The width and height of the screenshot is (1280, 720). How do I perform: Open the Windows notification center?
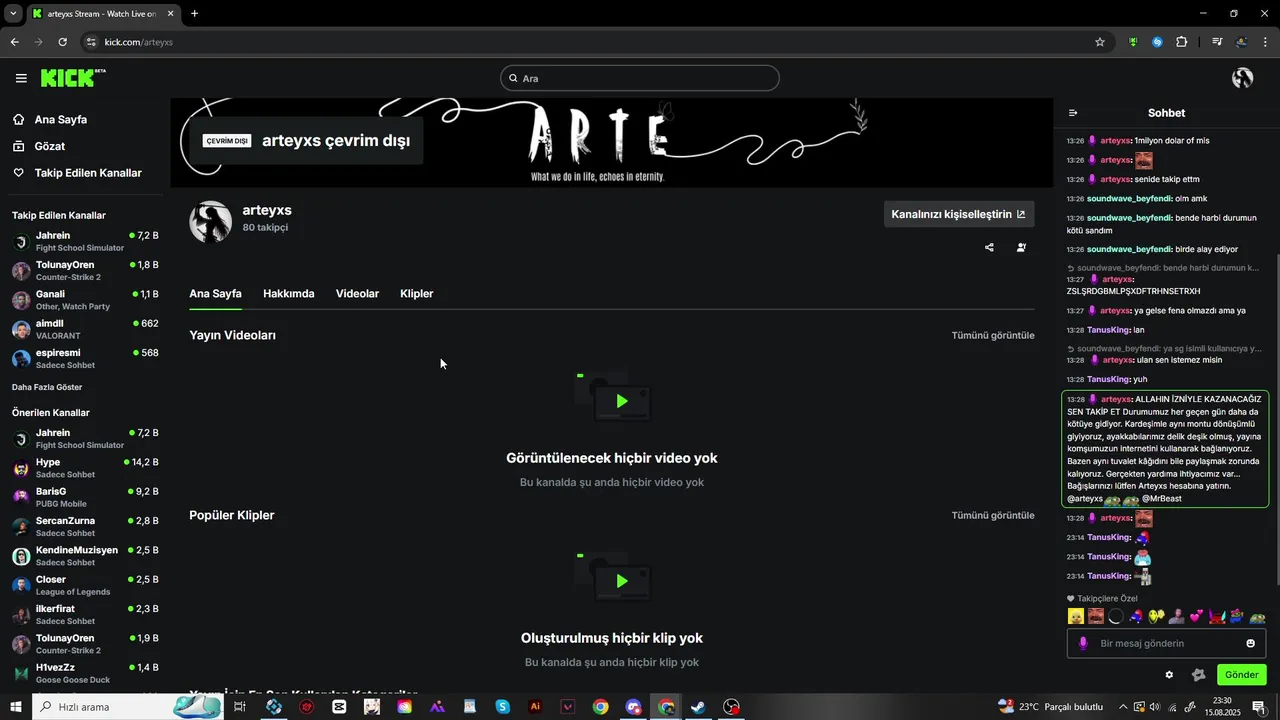(x=1258, y=707)
